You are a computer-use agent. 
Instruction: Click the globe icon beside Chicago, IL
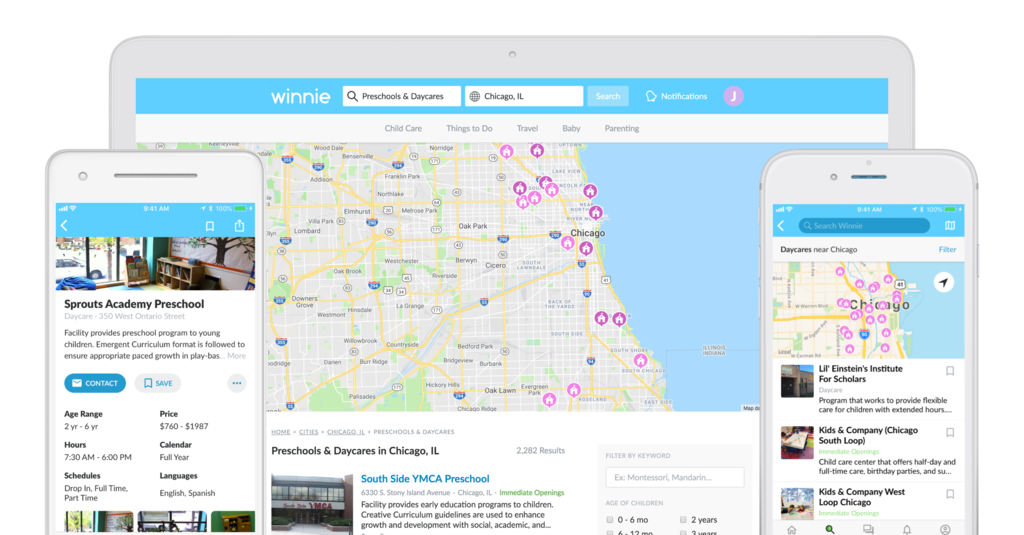point(475,96)
